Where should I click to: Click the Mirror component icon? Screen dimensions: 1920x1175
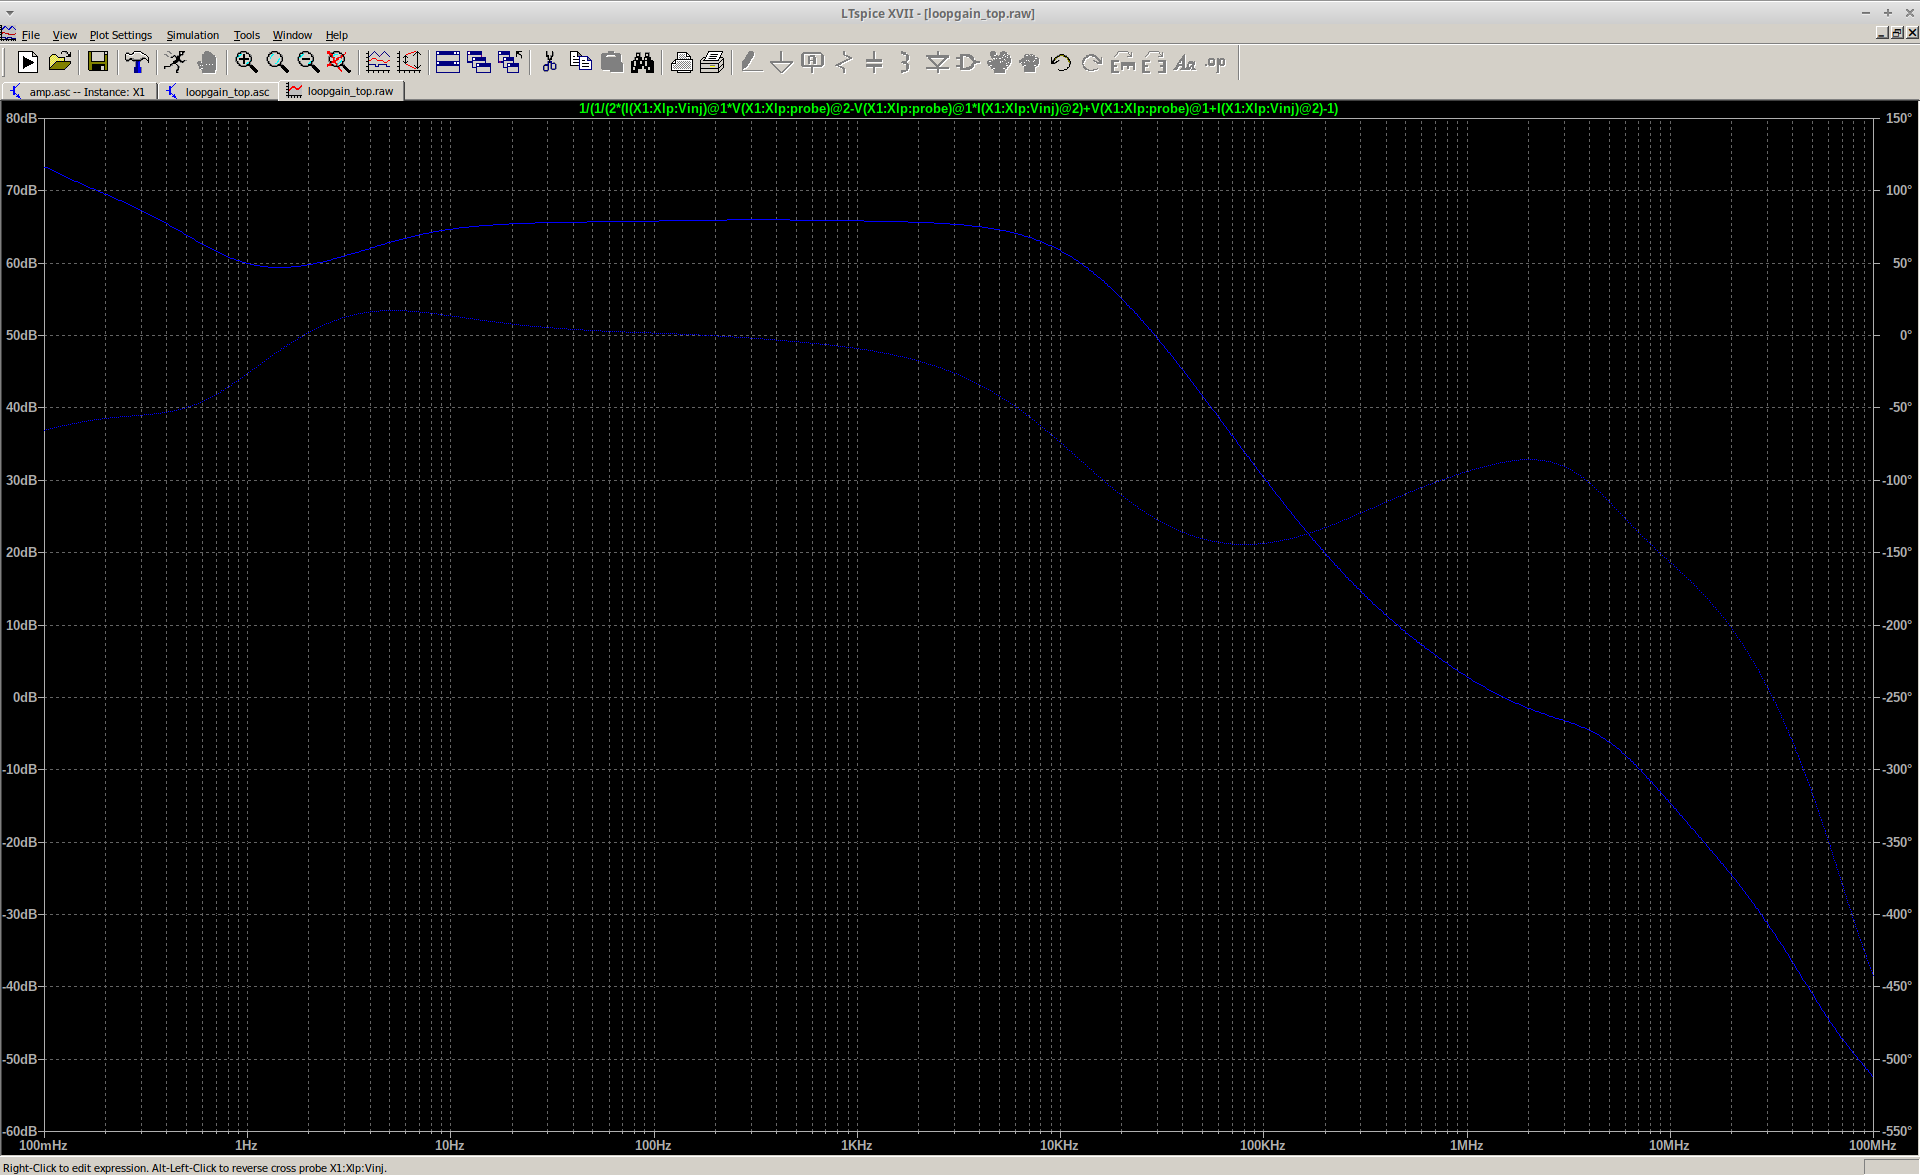pos(1153,63)
